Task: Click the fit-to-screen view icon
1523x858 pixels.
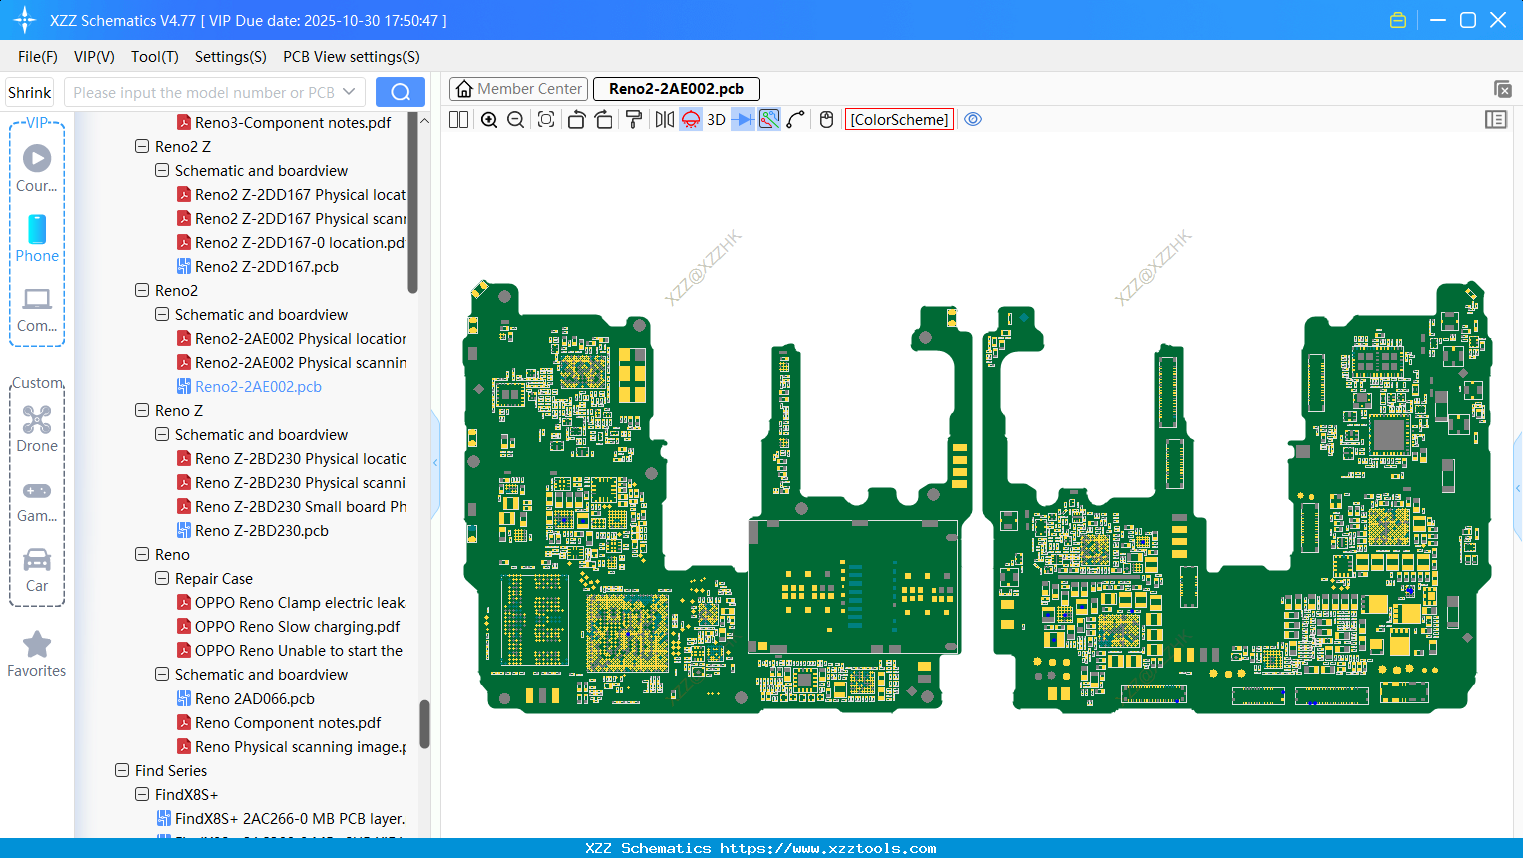Action: coord(546,120)
